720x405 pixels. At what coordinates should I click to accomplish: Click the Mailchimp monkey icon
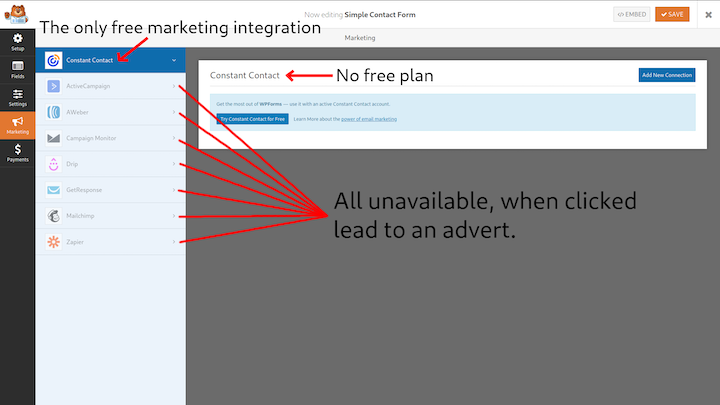[x=53, y=216]
